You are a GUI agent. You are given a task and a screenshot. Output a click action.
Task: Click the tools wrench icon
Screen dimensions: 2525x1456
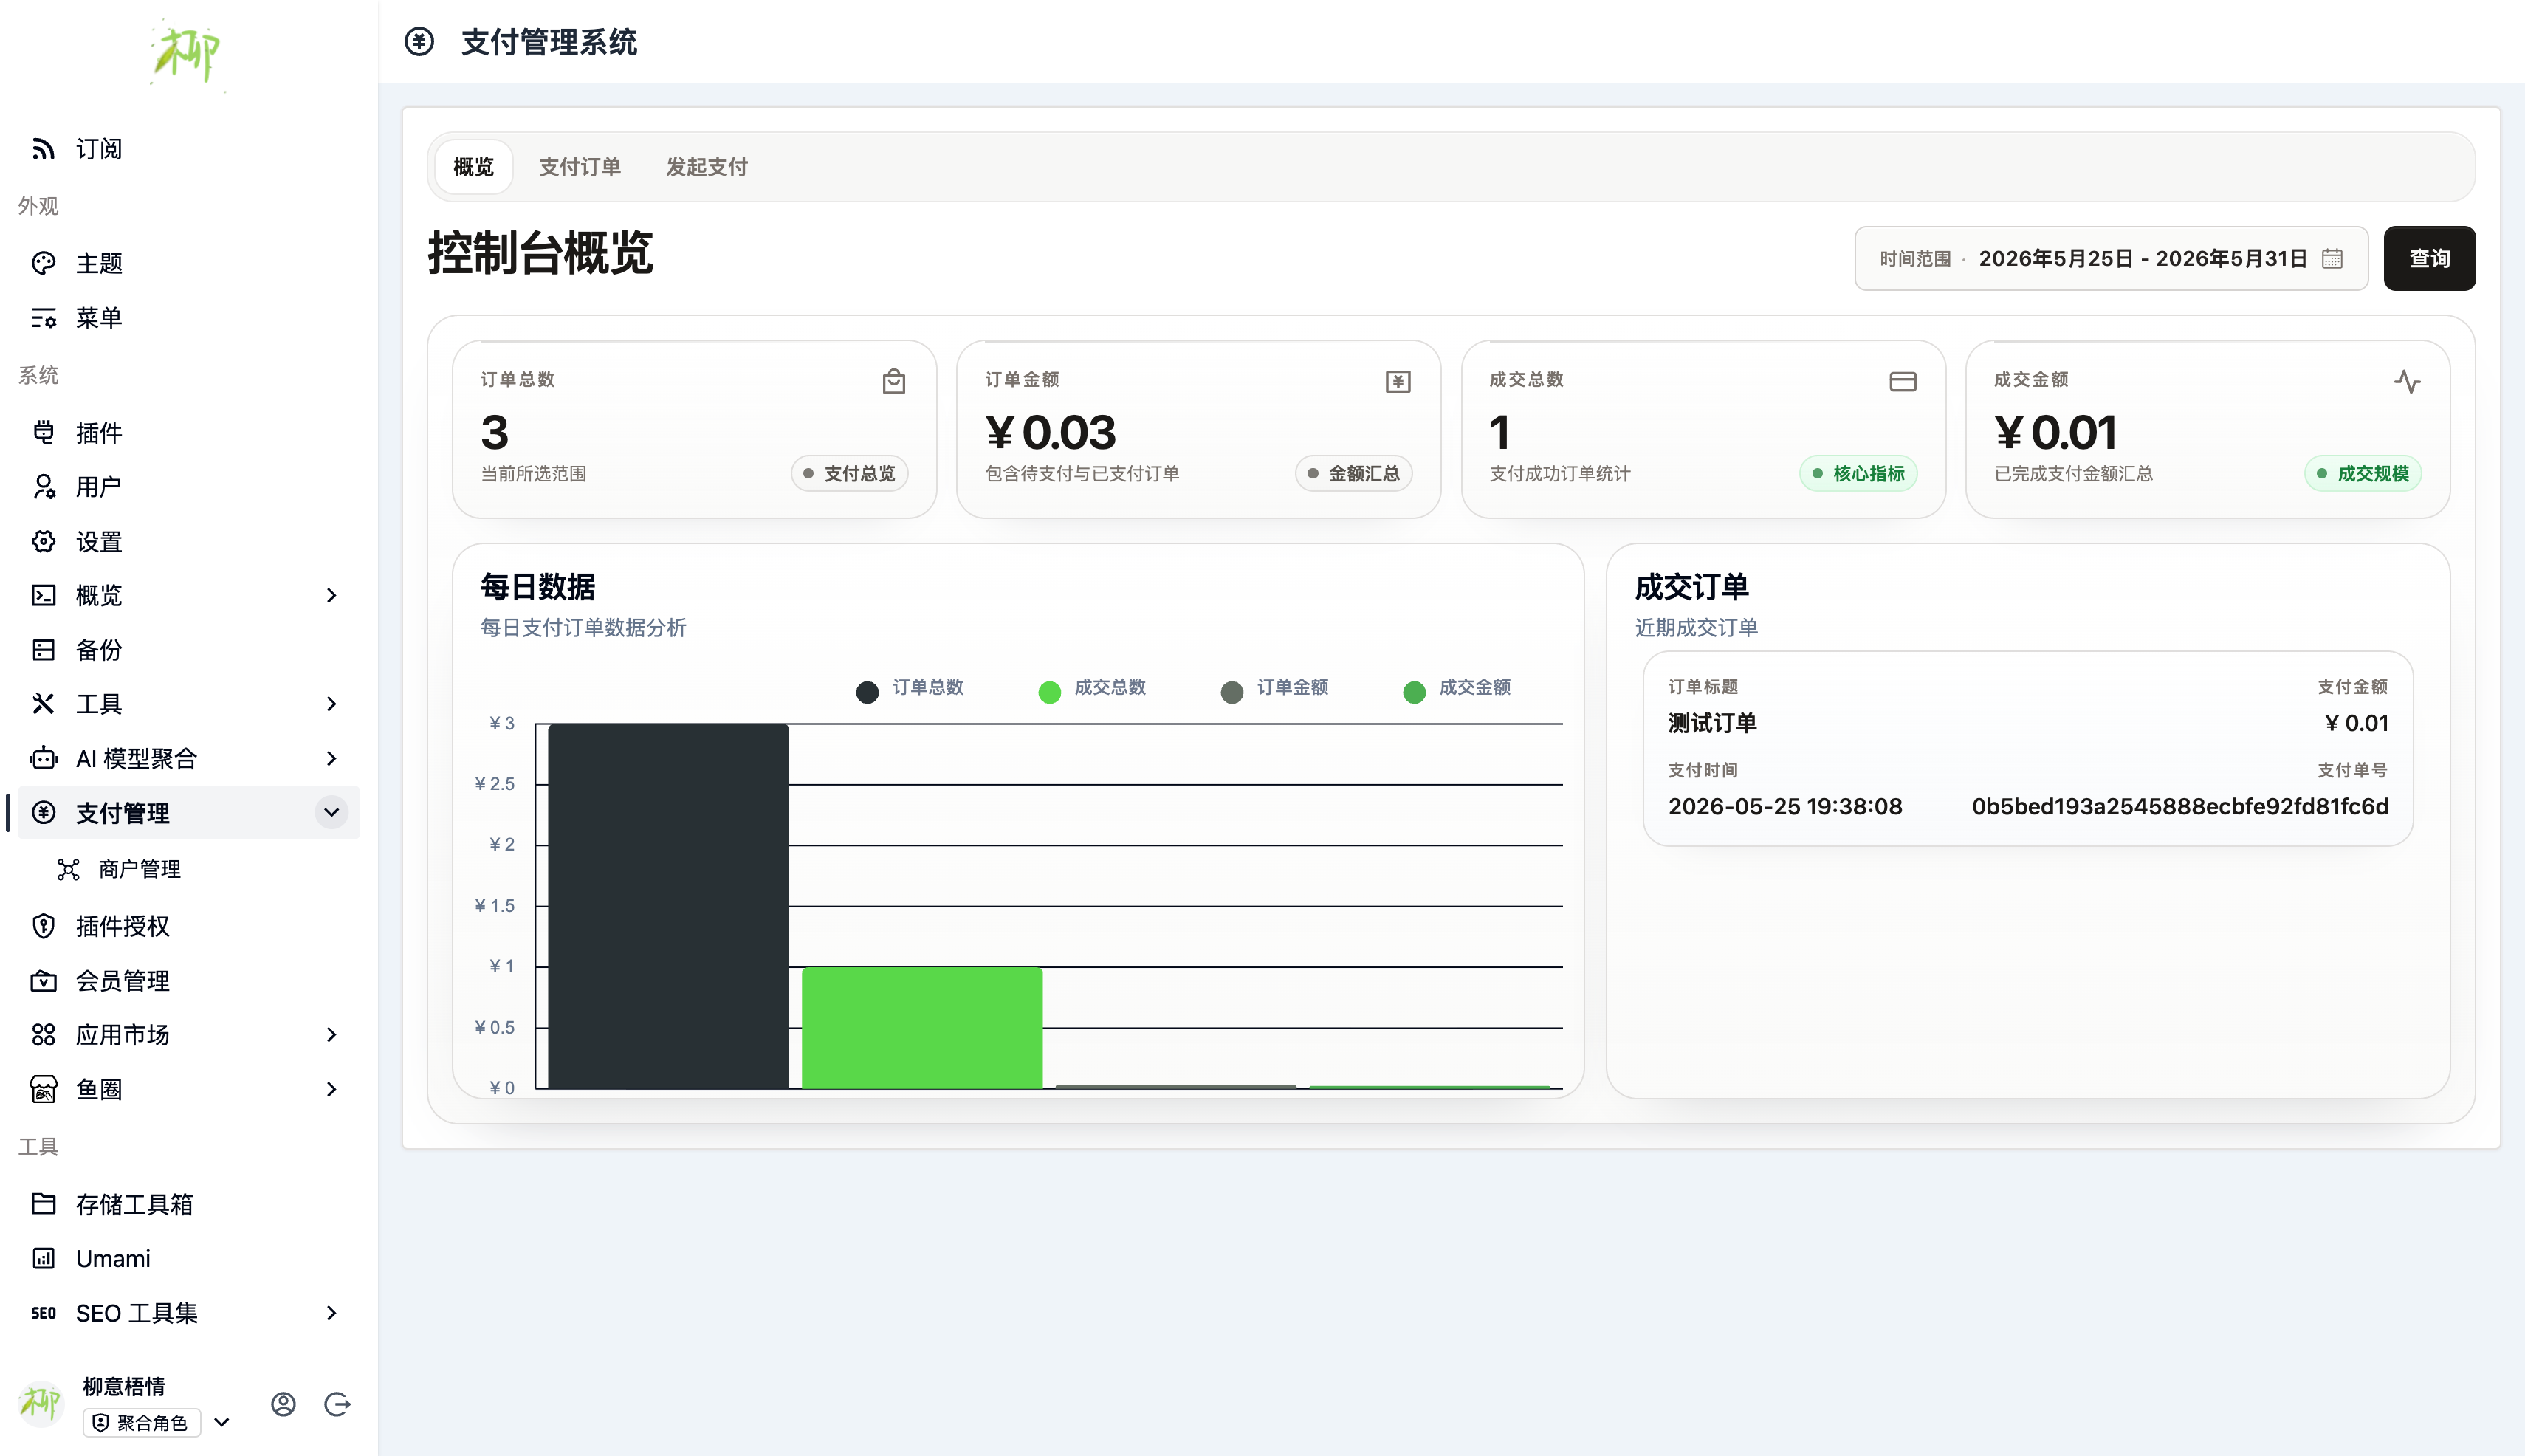pyautogui.click(x=43, y=704)
